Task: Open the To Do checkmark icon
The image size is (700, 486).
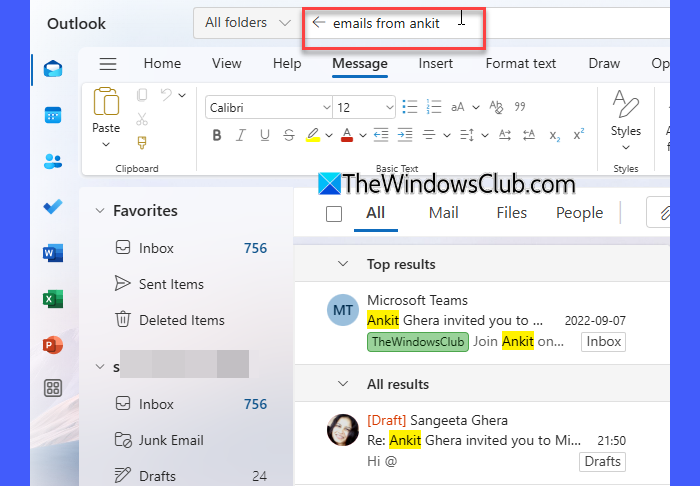Action: (53, 207)
